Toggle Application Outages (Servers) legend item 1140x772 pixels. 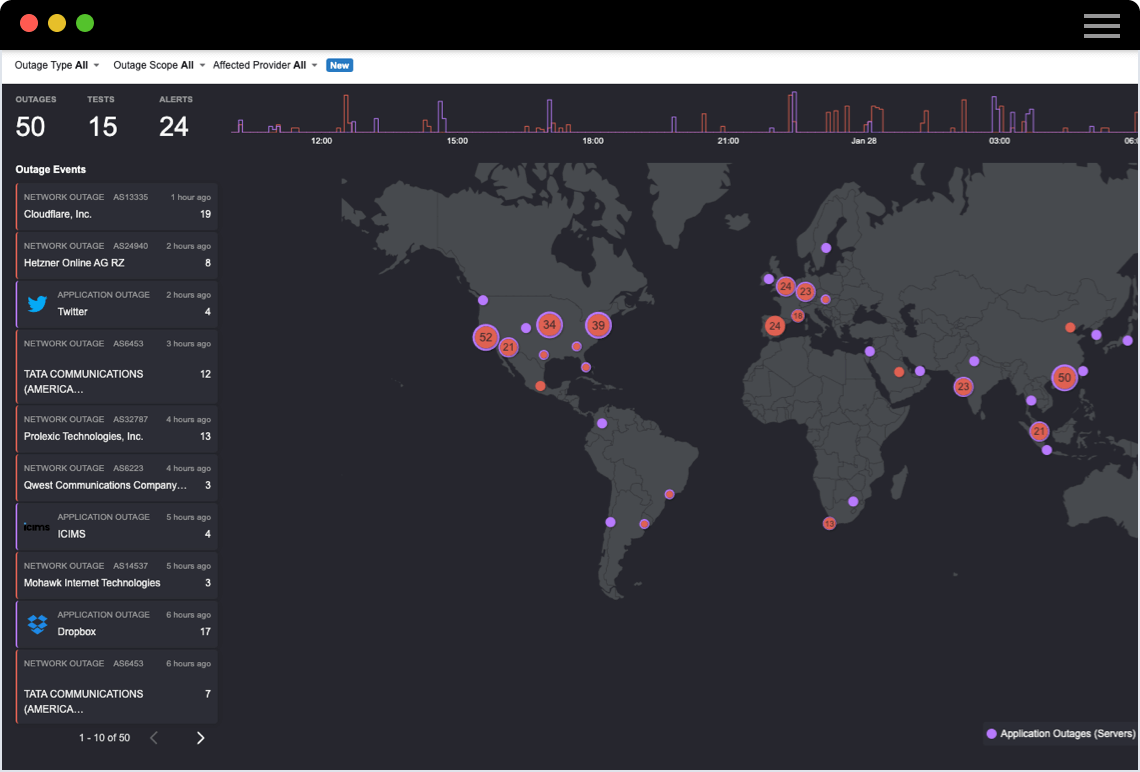point(1061,734)
